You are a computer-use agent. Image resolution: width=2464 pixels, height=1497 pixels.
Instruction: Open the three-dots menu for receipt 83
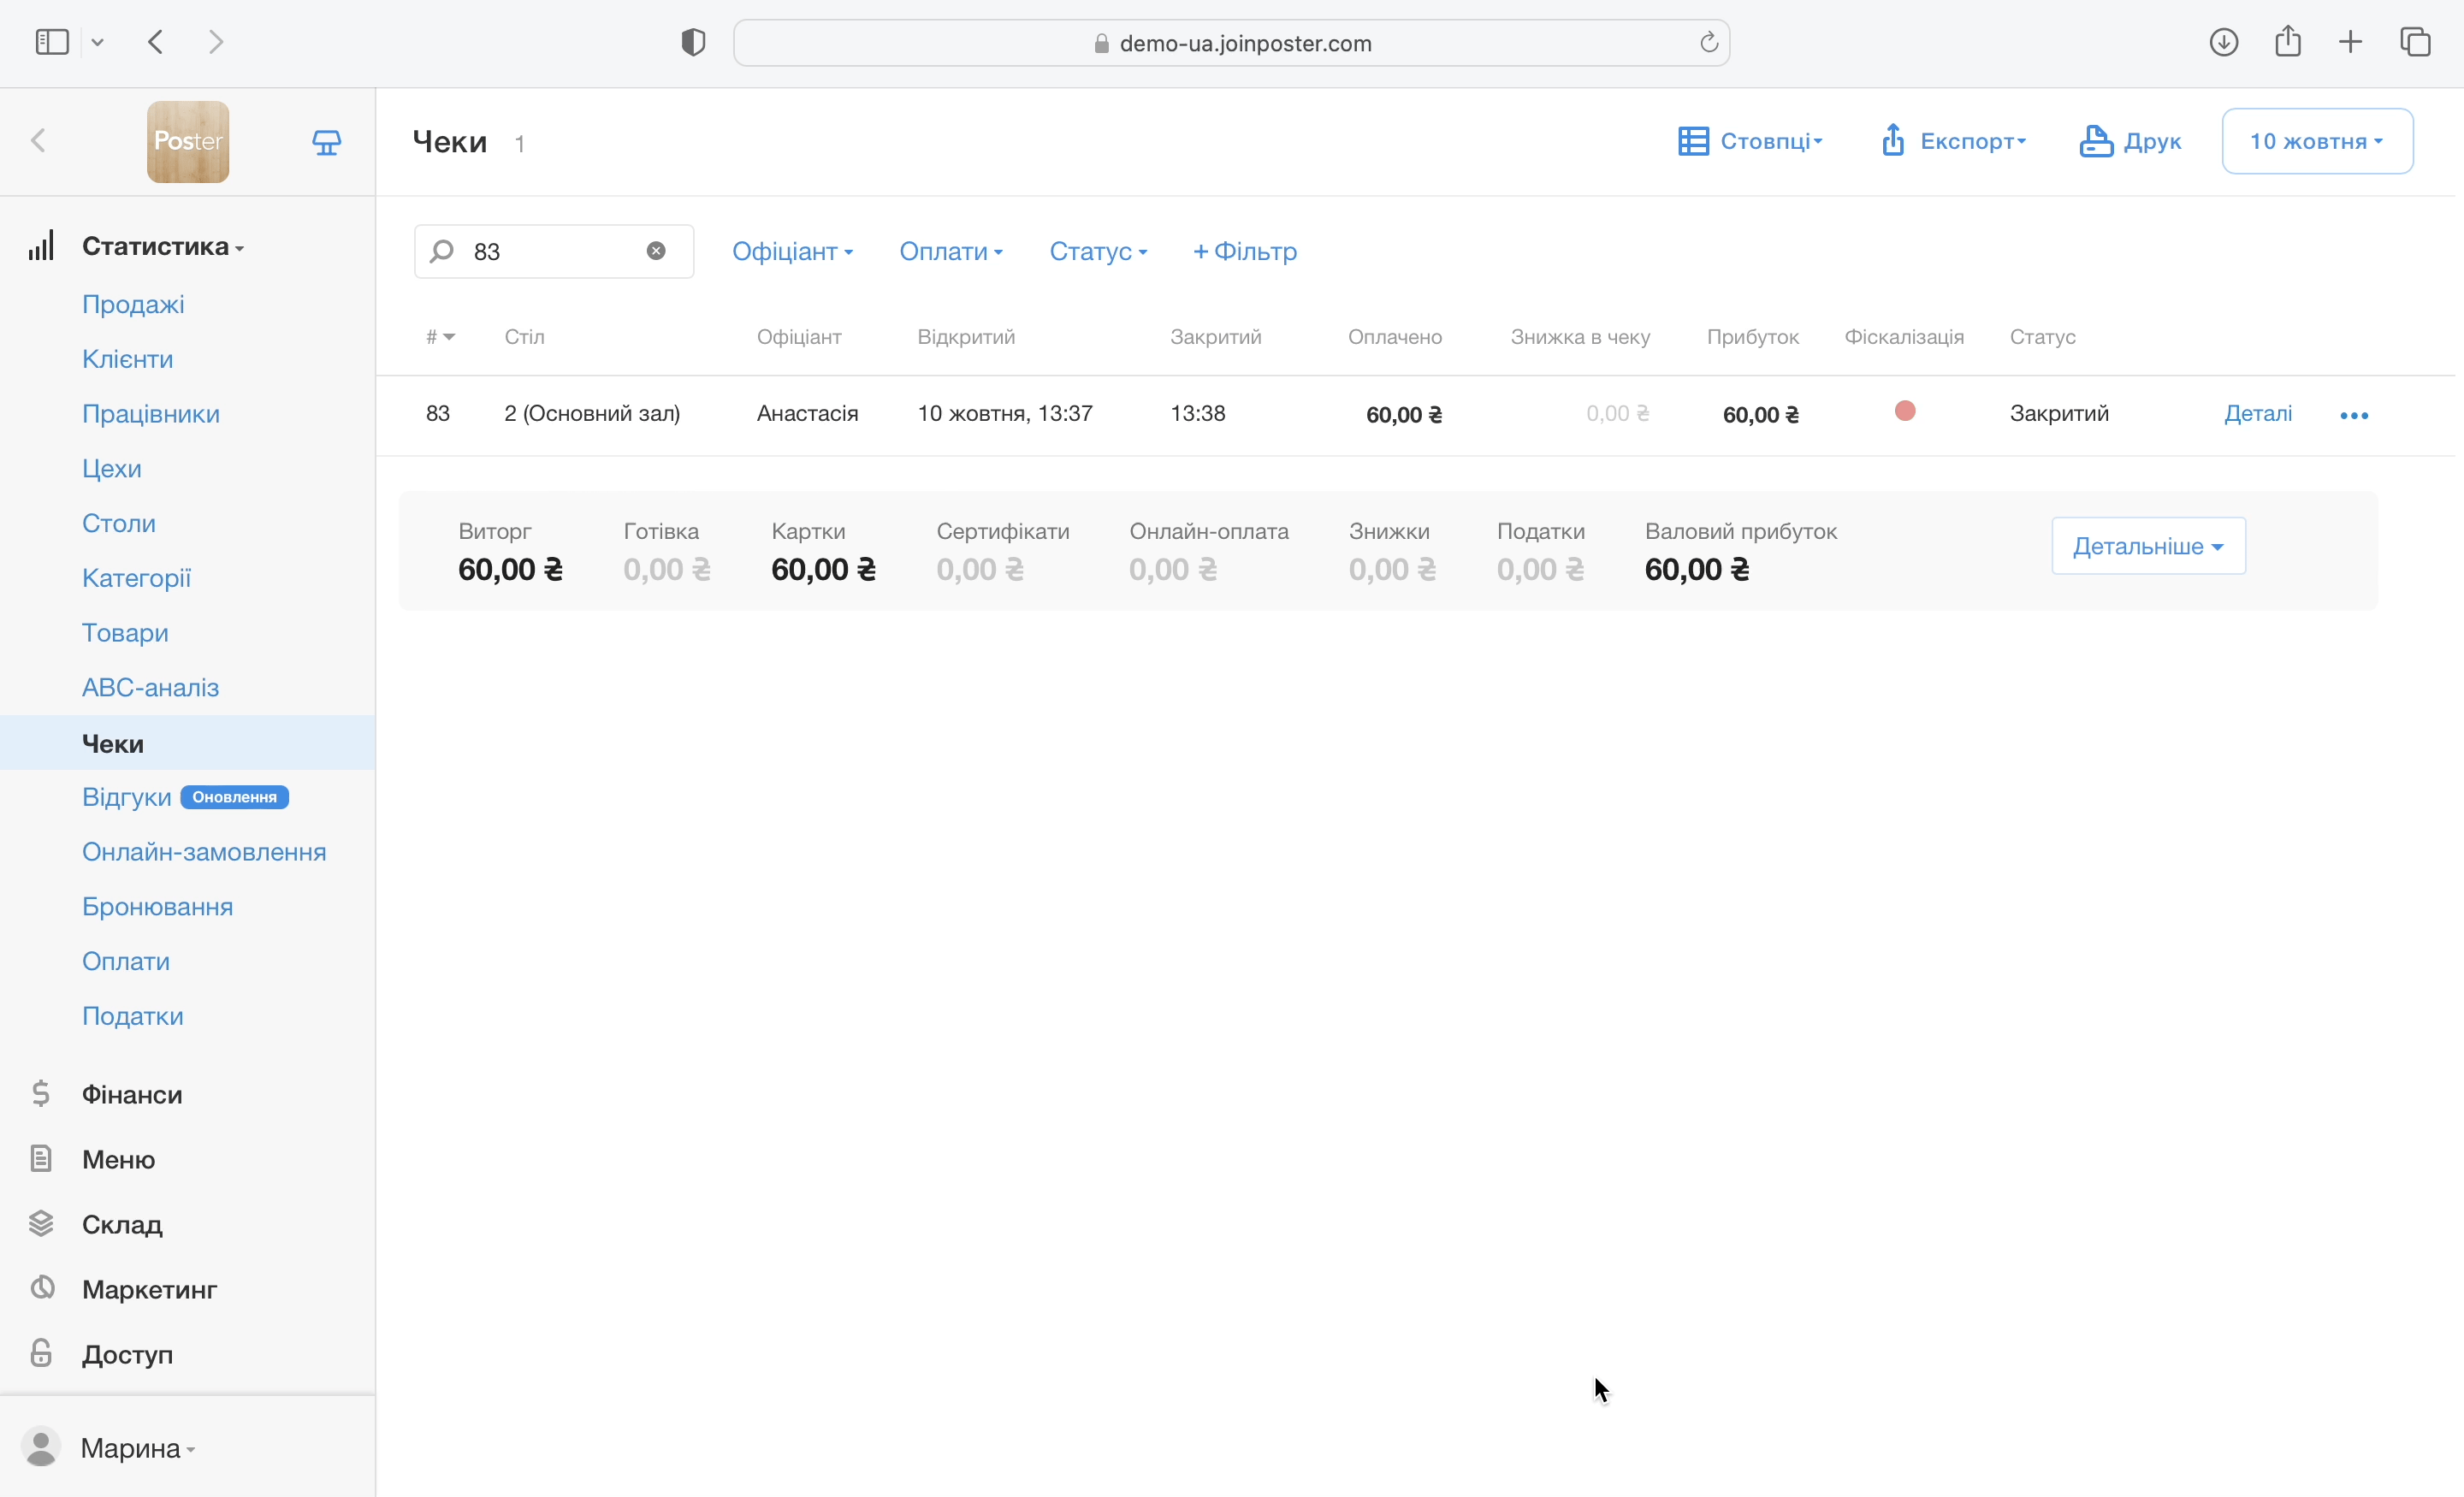coord(2354,415)
